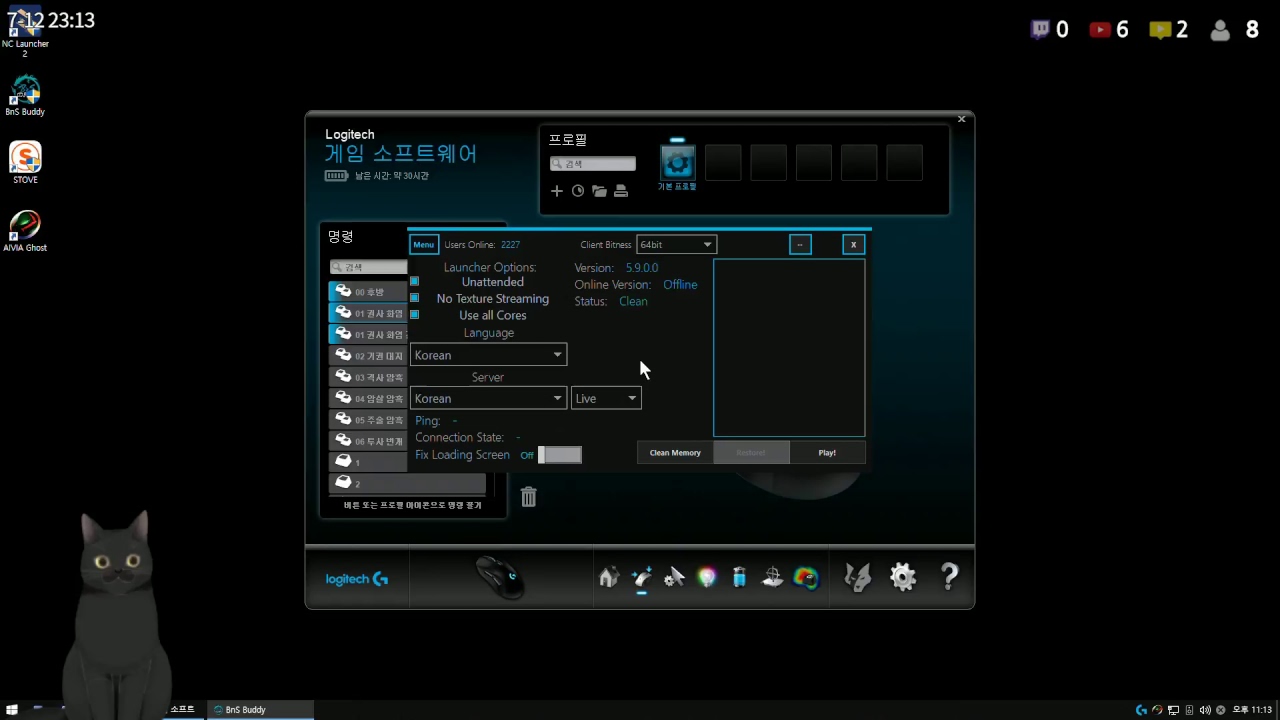The height and width of the screenshot is (720, 1280).
Task: Click the import/export folder icon
Action: pyautogui.click(x=599, y=191)
